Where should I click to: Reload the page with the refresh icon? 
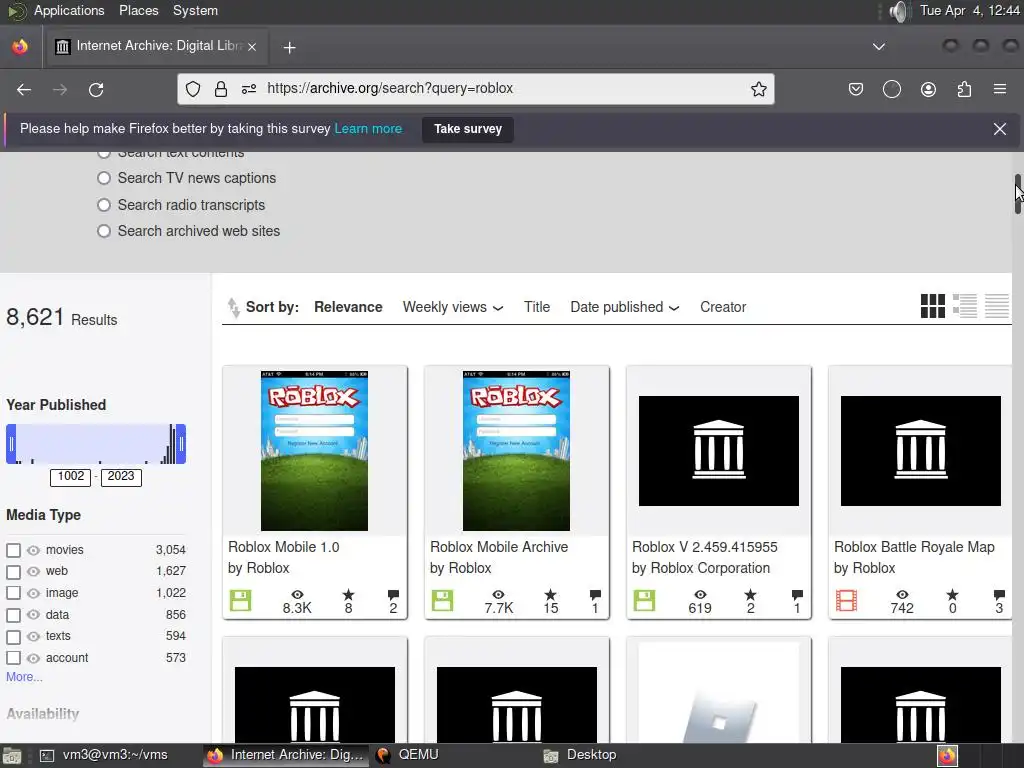[96, 89]
